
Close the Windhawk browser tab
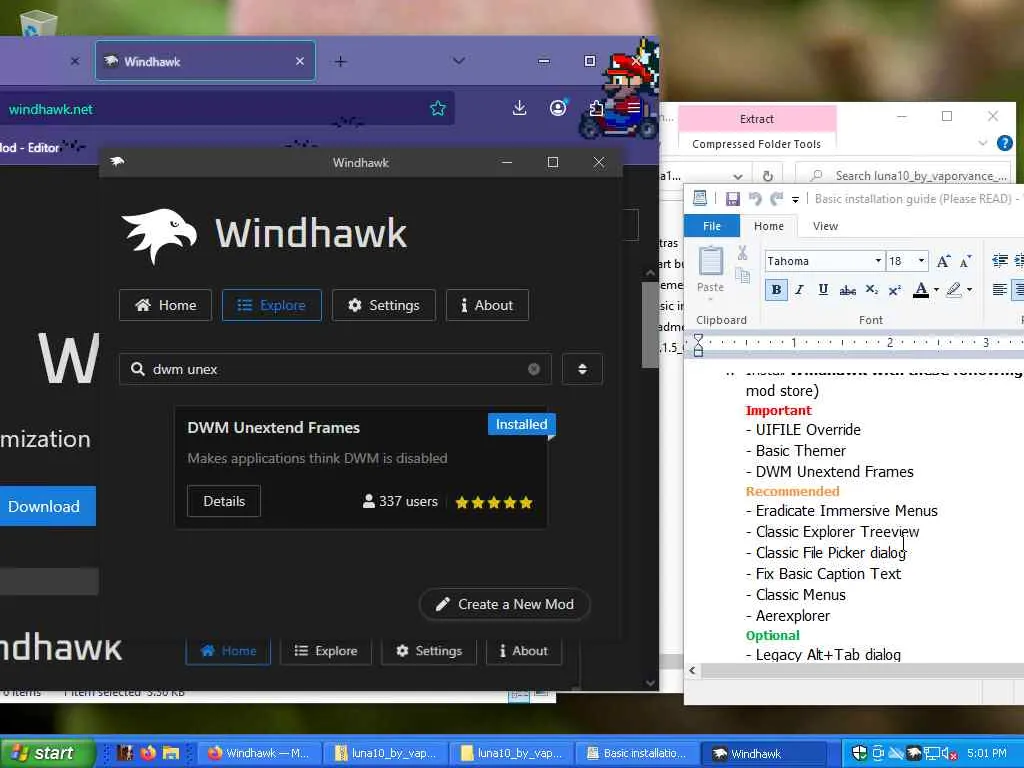pos(300,61)
